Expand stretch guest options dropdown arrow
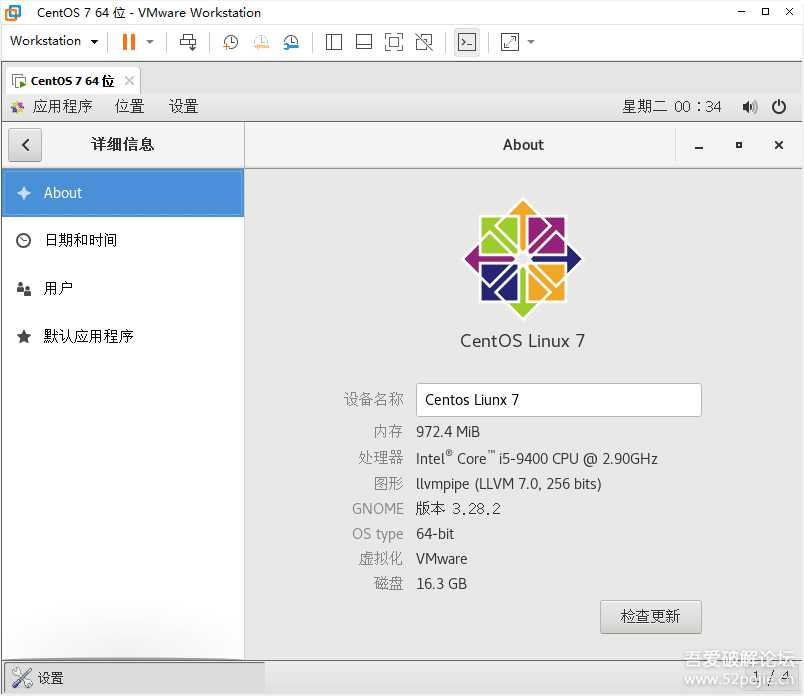Image resolution: width=804 pixels, height=696 pixels. [x=531, y=42]
